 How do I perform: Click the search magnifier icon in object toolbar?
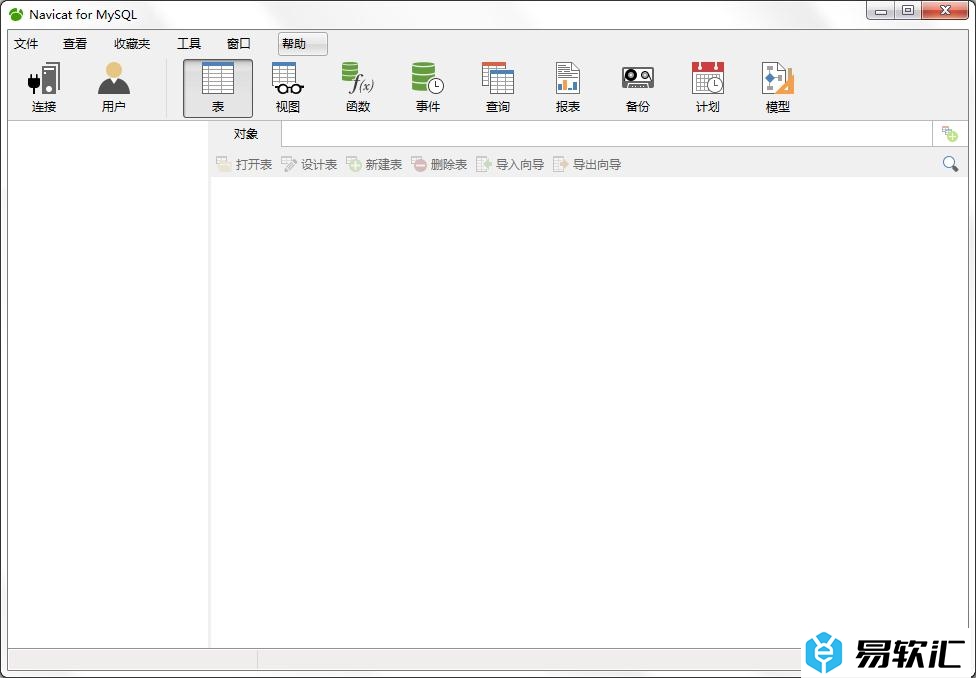[x=950, y=164]
